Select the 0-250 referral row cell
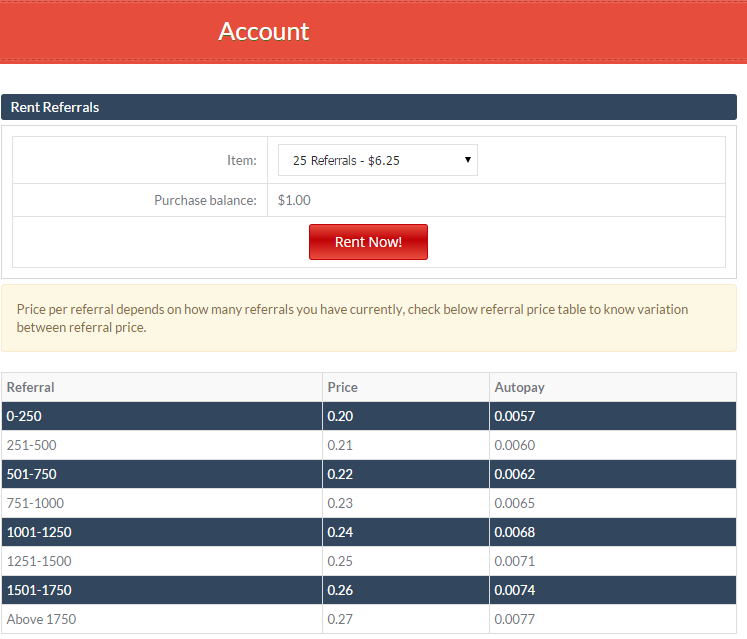The height and width of the screenshot is (639, 747). (x=162, y=416)
